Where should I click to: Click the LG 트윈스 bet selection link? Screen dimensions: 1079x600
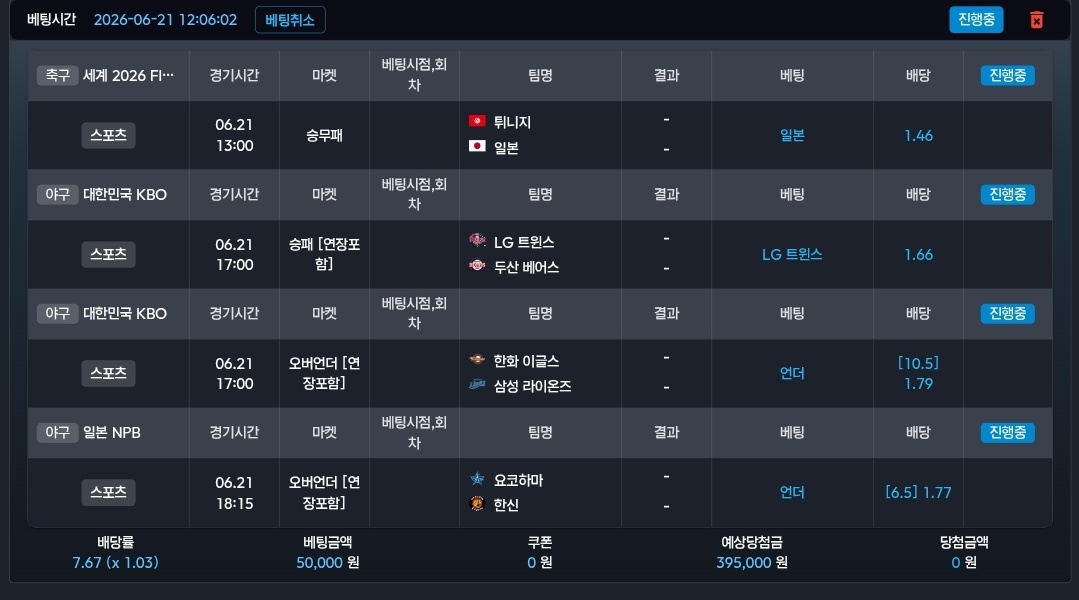(792, 254)
